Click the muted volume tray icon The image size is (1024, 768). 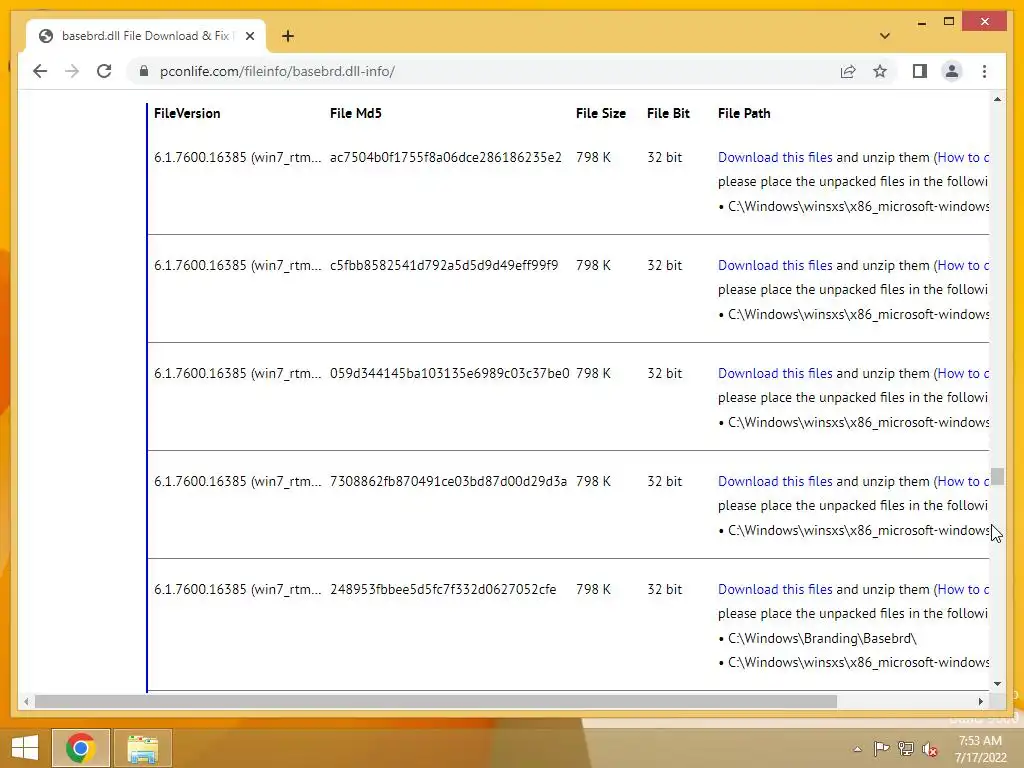pos(930,749)
